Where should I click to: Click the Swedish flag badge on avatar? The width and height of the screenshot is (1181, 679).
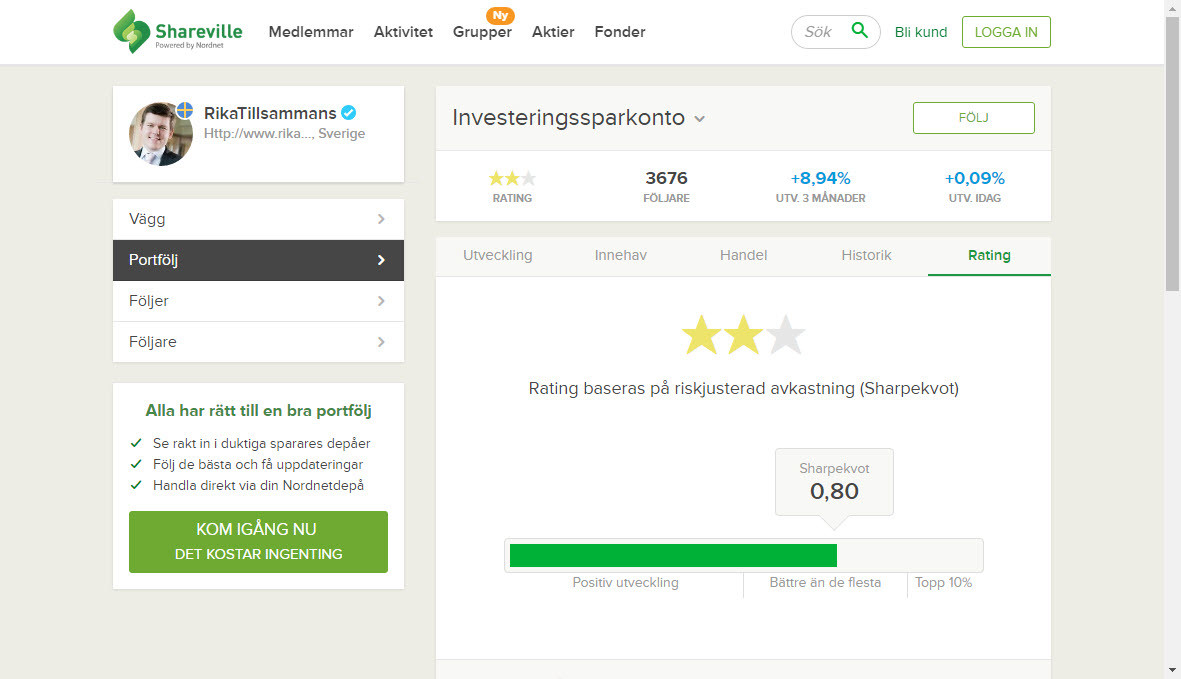coord(184,110)
